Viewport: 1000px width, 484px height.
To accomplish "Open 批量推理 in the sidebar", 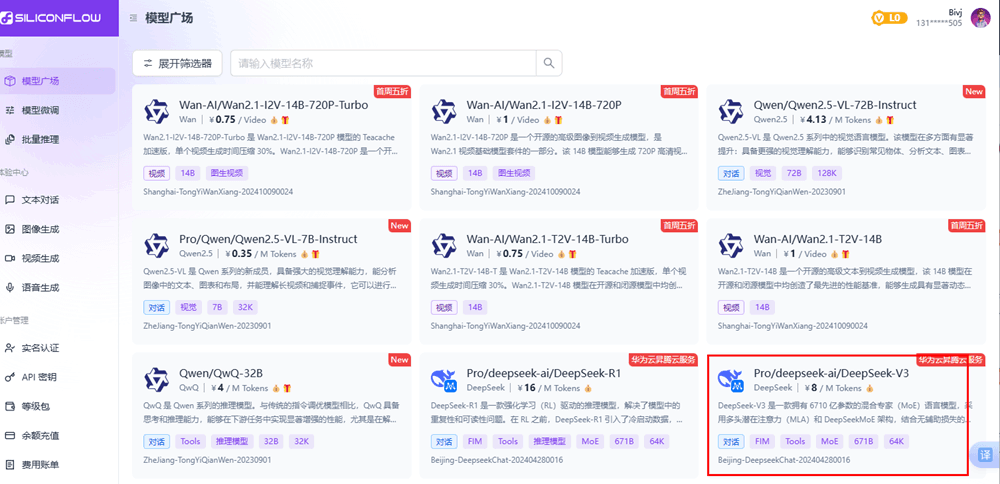I will click(40, 139).
